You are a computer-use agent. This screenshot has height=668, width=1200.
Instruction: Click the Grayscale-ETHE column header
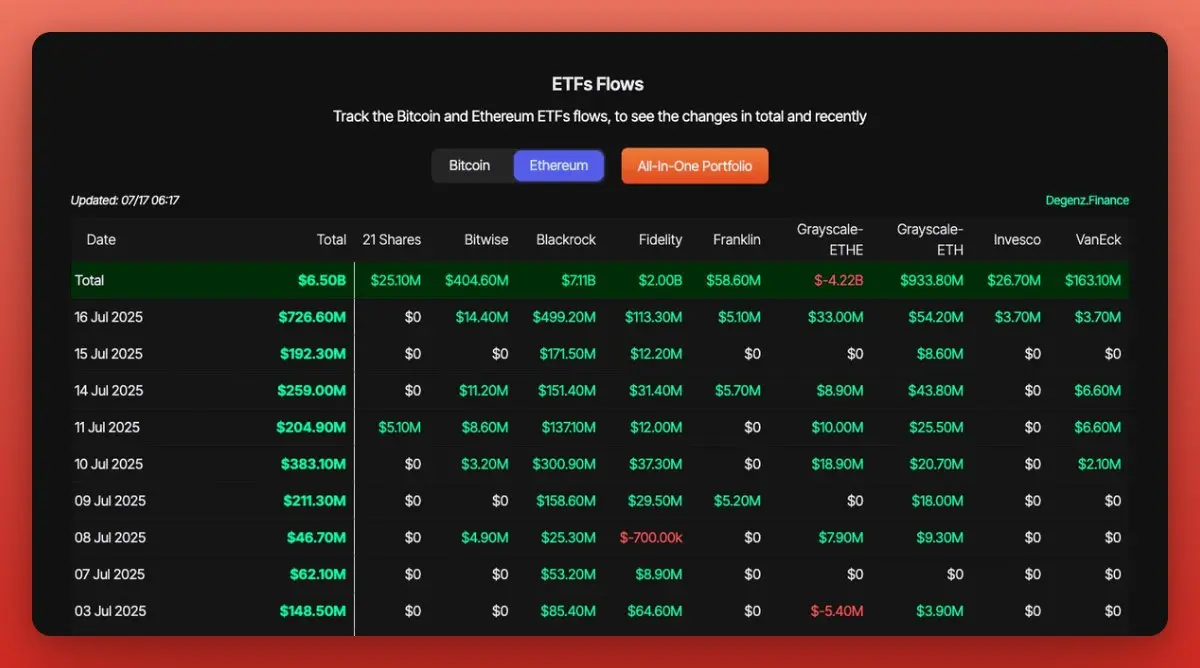point(830,240)
